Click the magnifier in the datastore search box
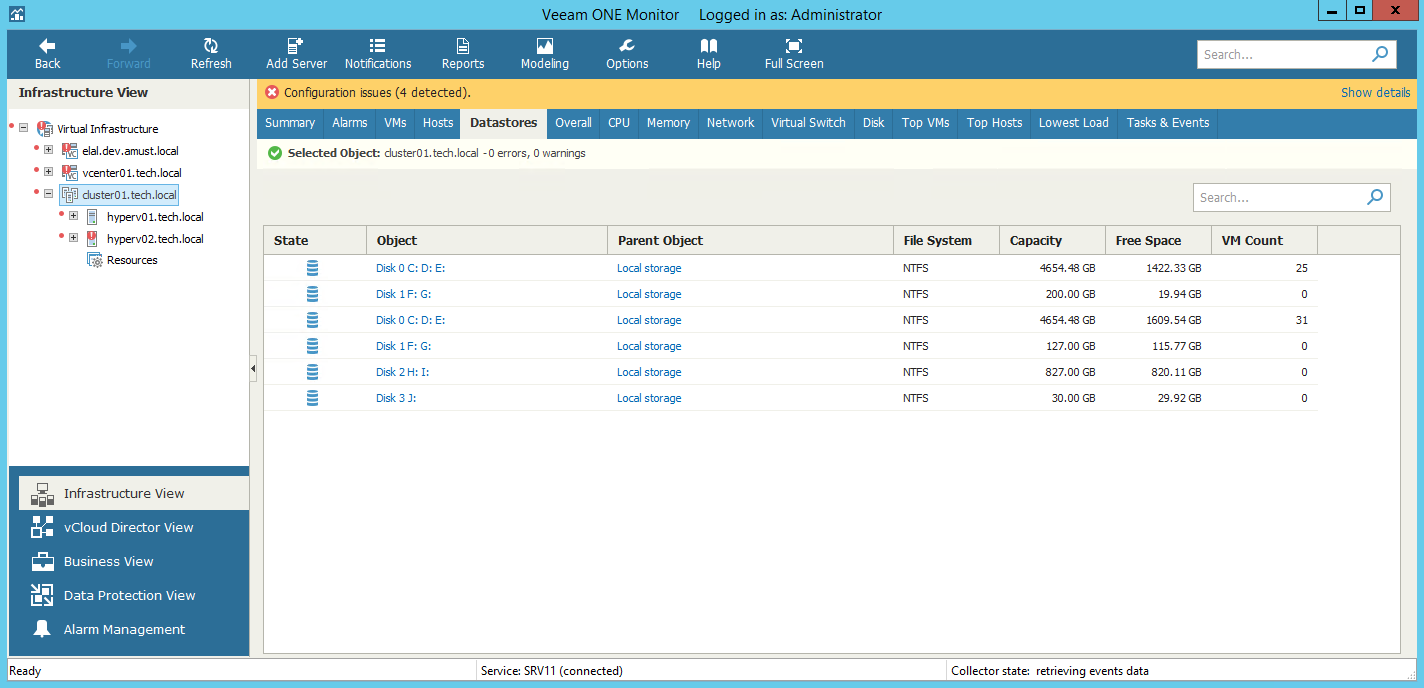Screen dimensions: 1424x688 click(1377, 197)
